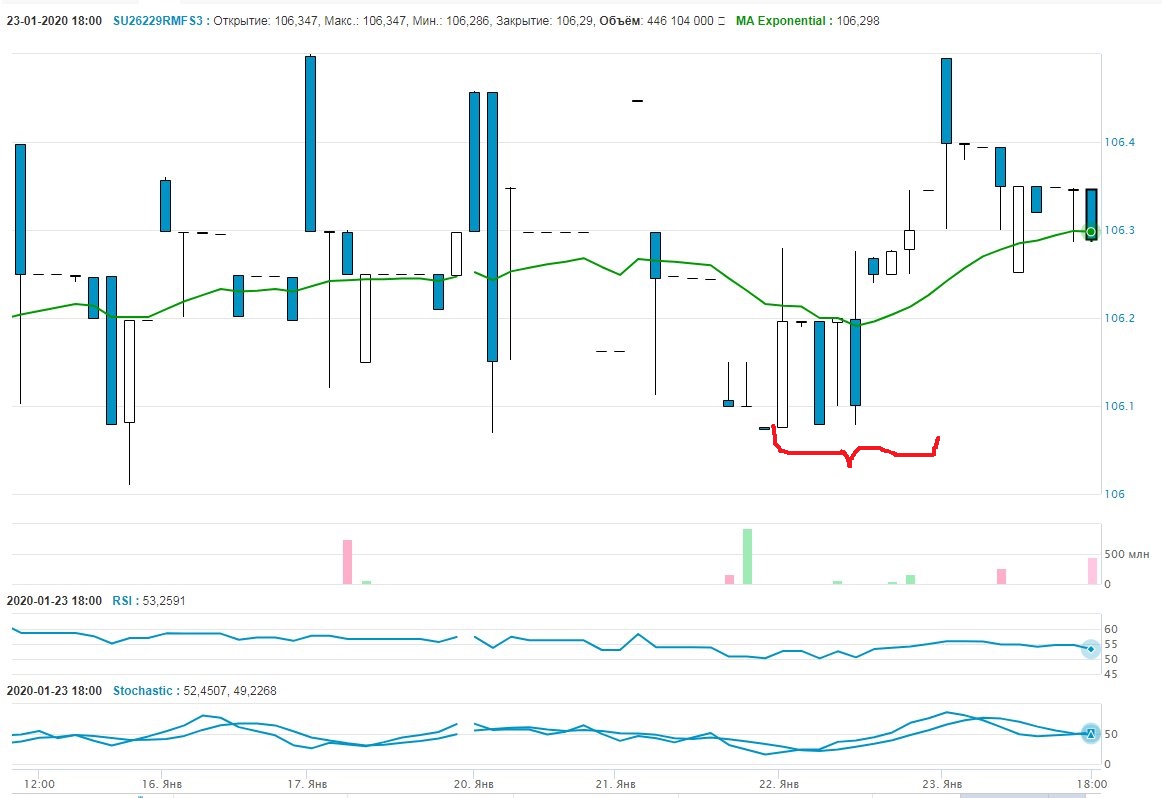The height and width of the screenshot is (798, 1162).
Task: Click the Открытие: 106,347 value
Action: (266, 21)
